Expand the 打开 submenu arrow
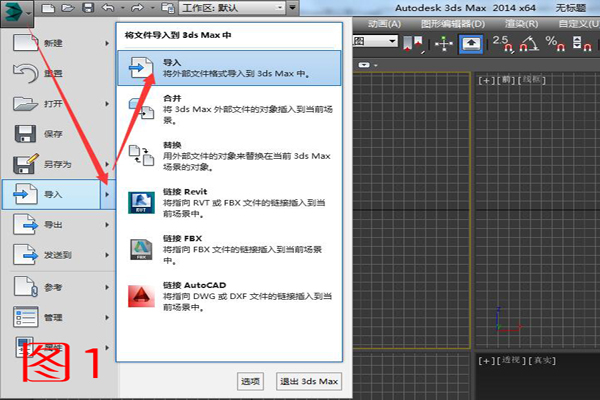Screen dimensions: 600x400 pos(107,104)
